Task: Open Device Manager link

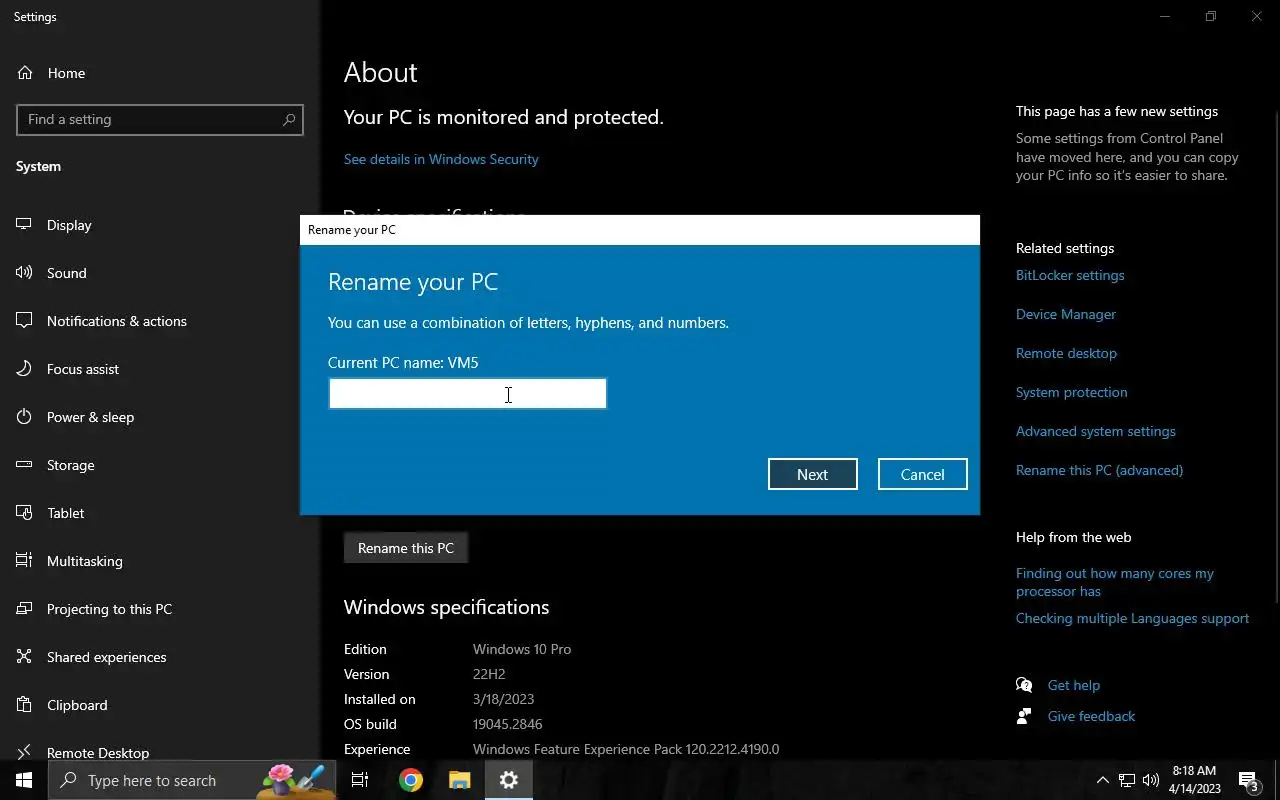Action: tap(1066, 314)
